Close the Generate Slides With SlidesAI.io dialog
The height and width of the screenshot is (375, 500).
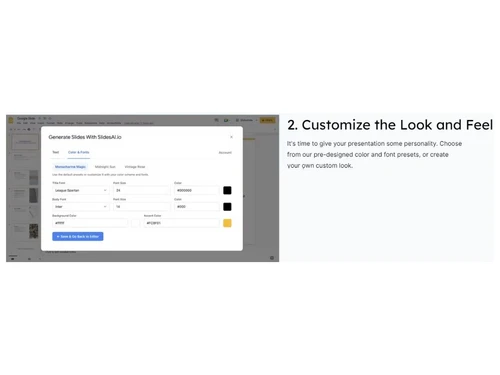coord(231,137)
